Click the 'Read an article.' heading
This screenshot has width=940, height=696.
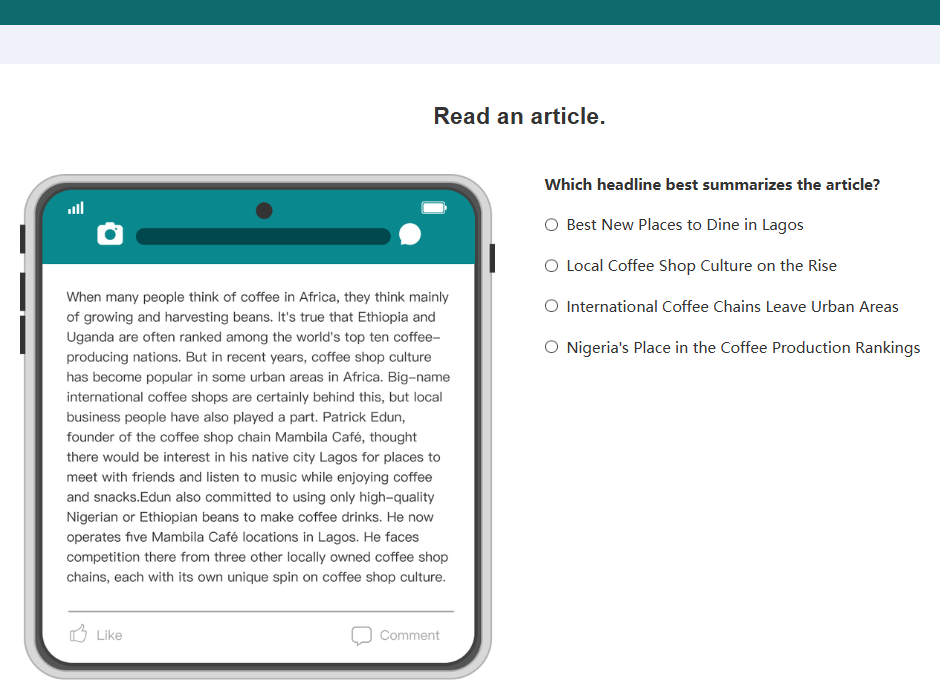point(519,116)
